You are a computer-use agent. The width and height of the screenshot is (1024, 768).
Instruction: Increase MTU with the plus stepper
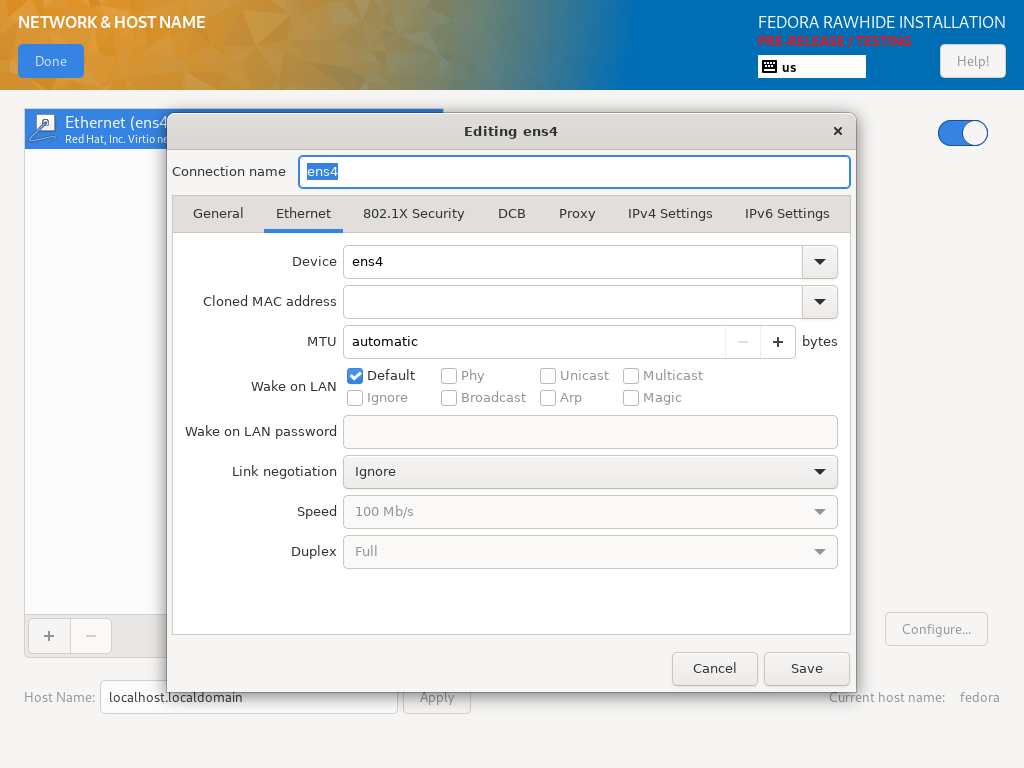[778, 342]
